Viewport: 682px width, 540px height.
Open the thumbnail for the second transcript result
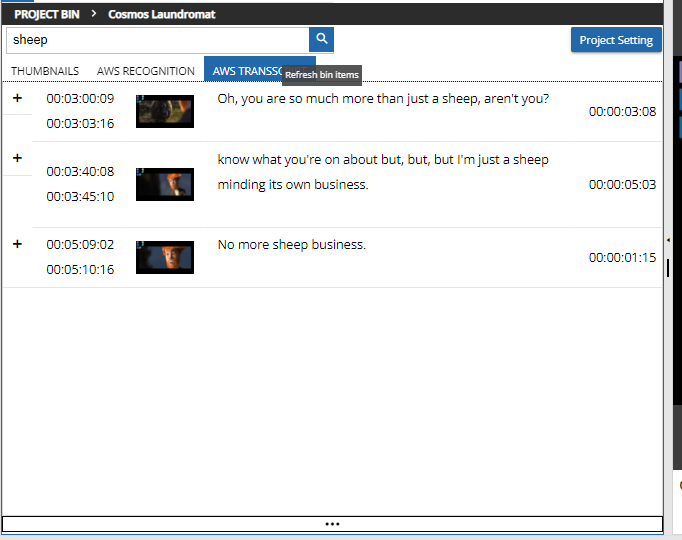164,184
